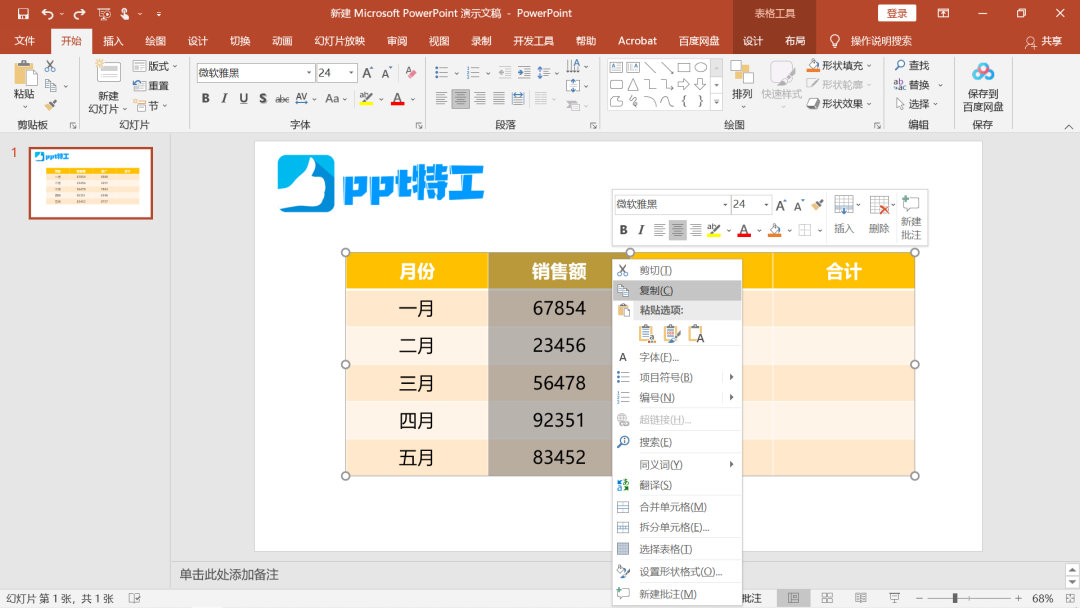Toggle left alignment in ribbon paragraph group

pos(442,98)
